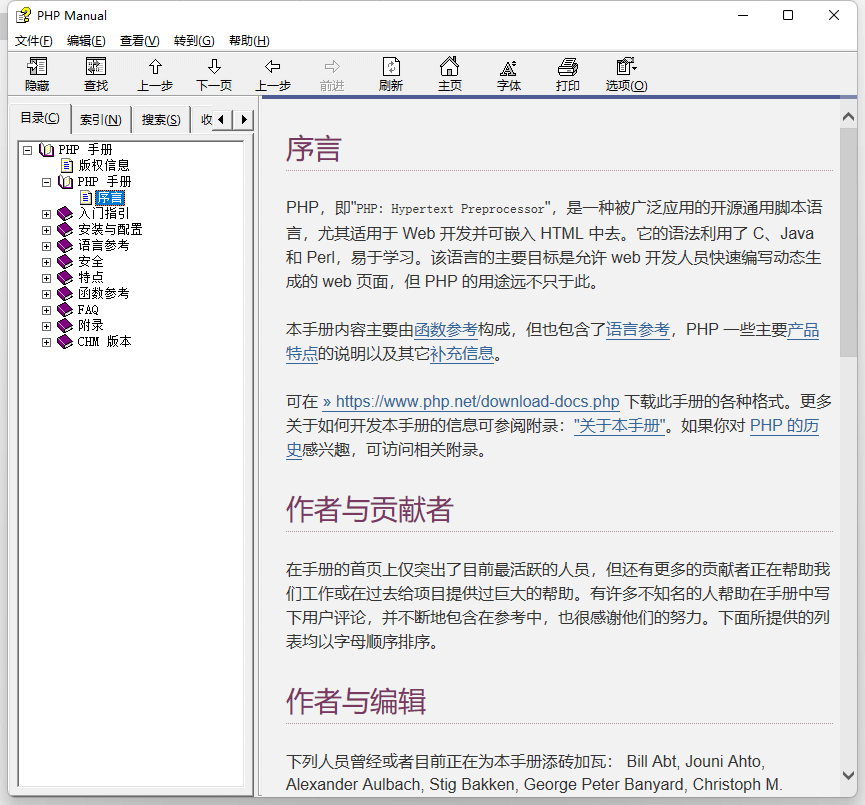865x805 pixels.
Task: Expand the 函数参考 tree node
Action: click(46, 293)
